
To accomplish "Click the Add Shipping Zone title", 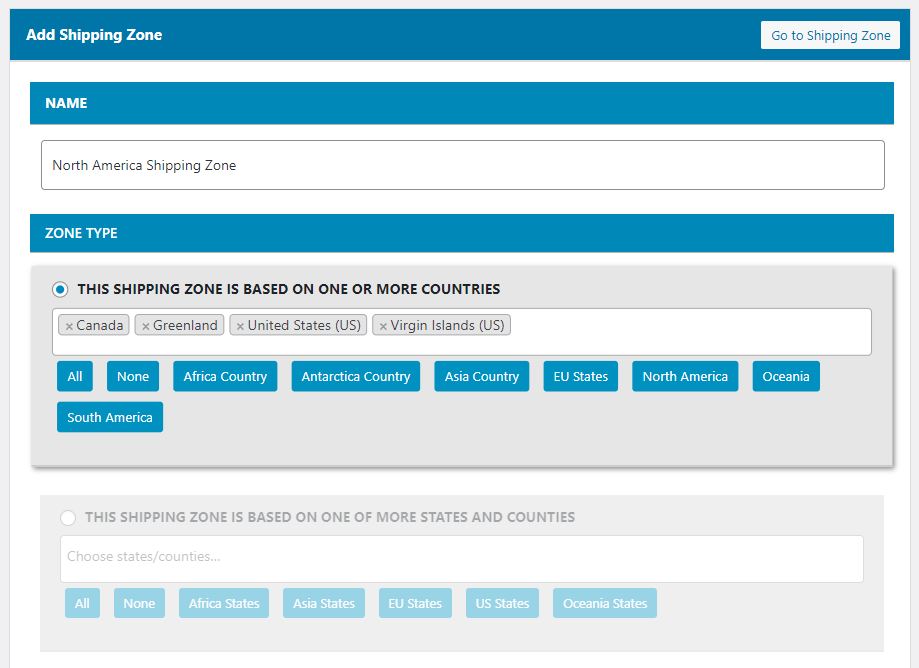I will coord(94,35).
